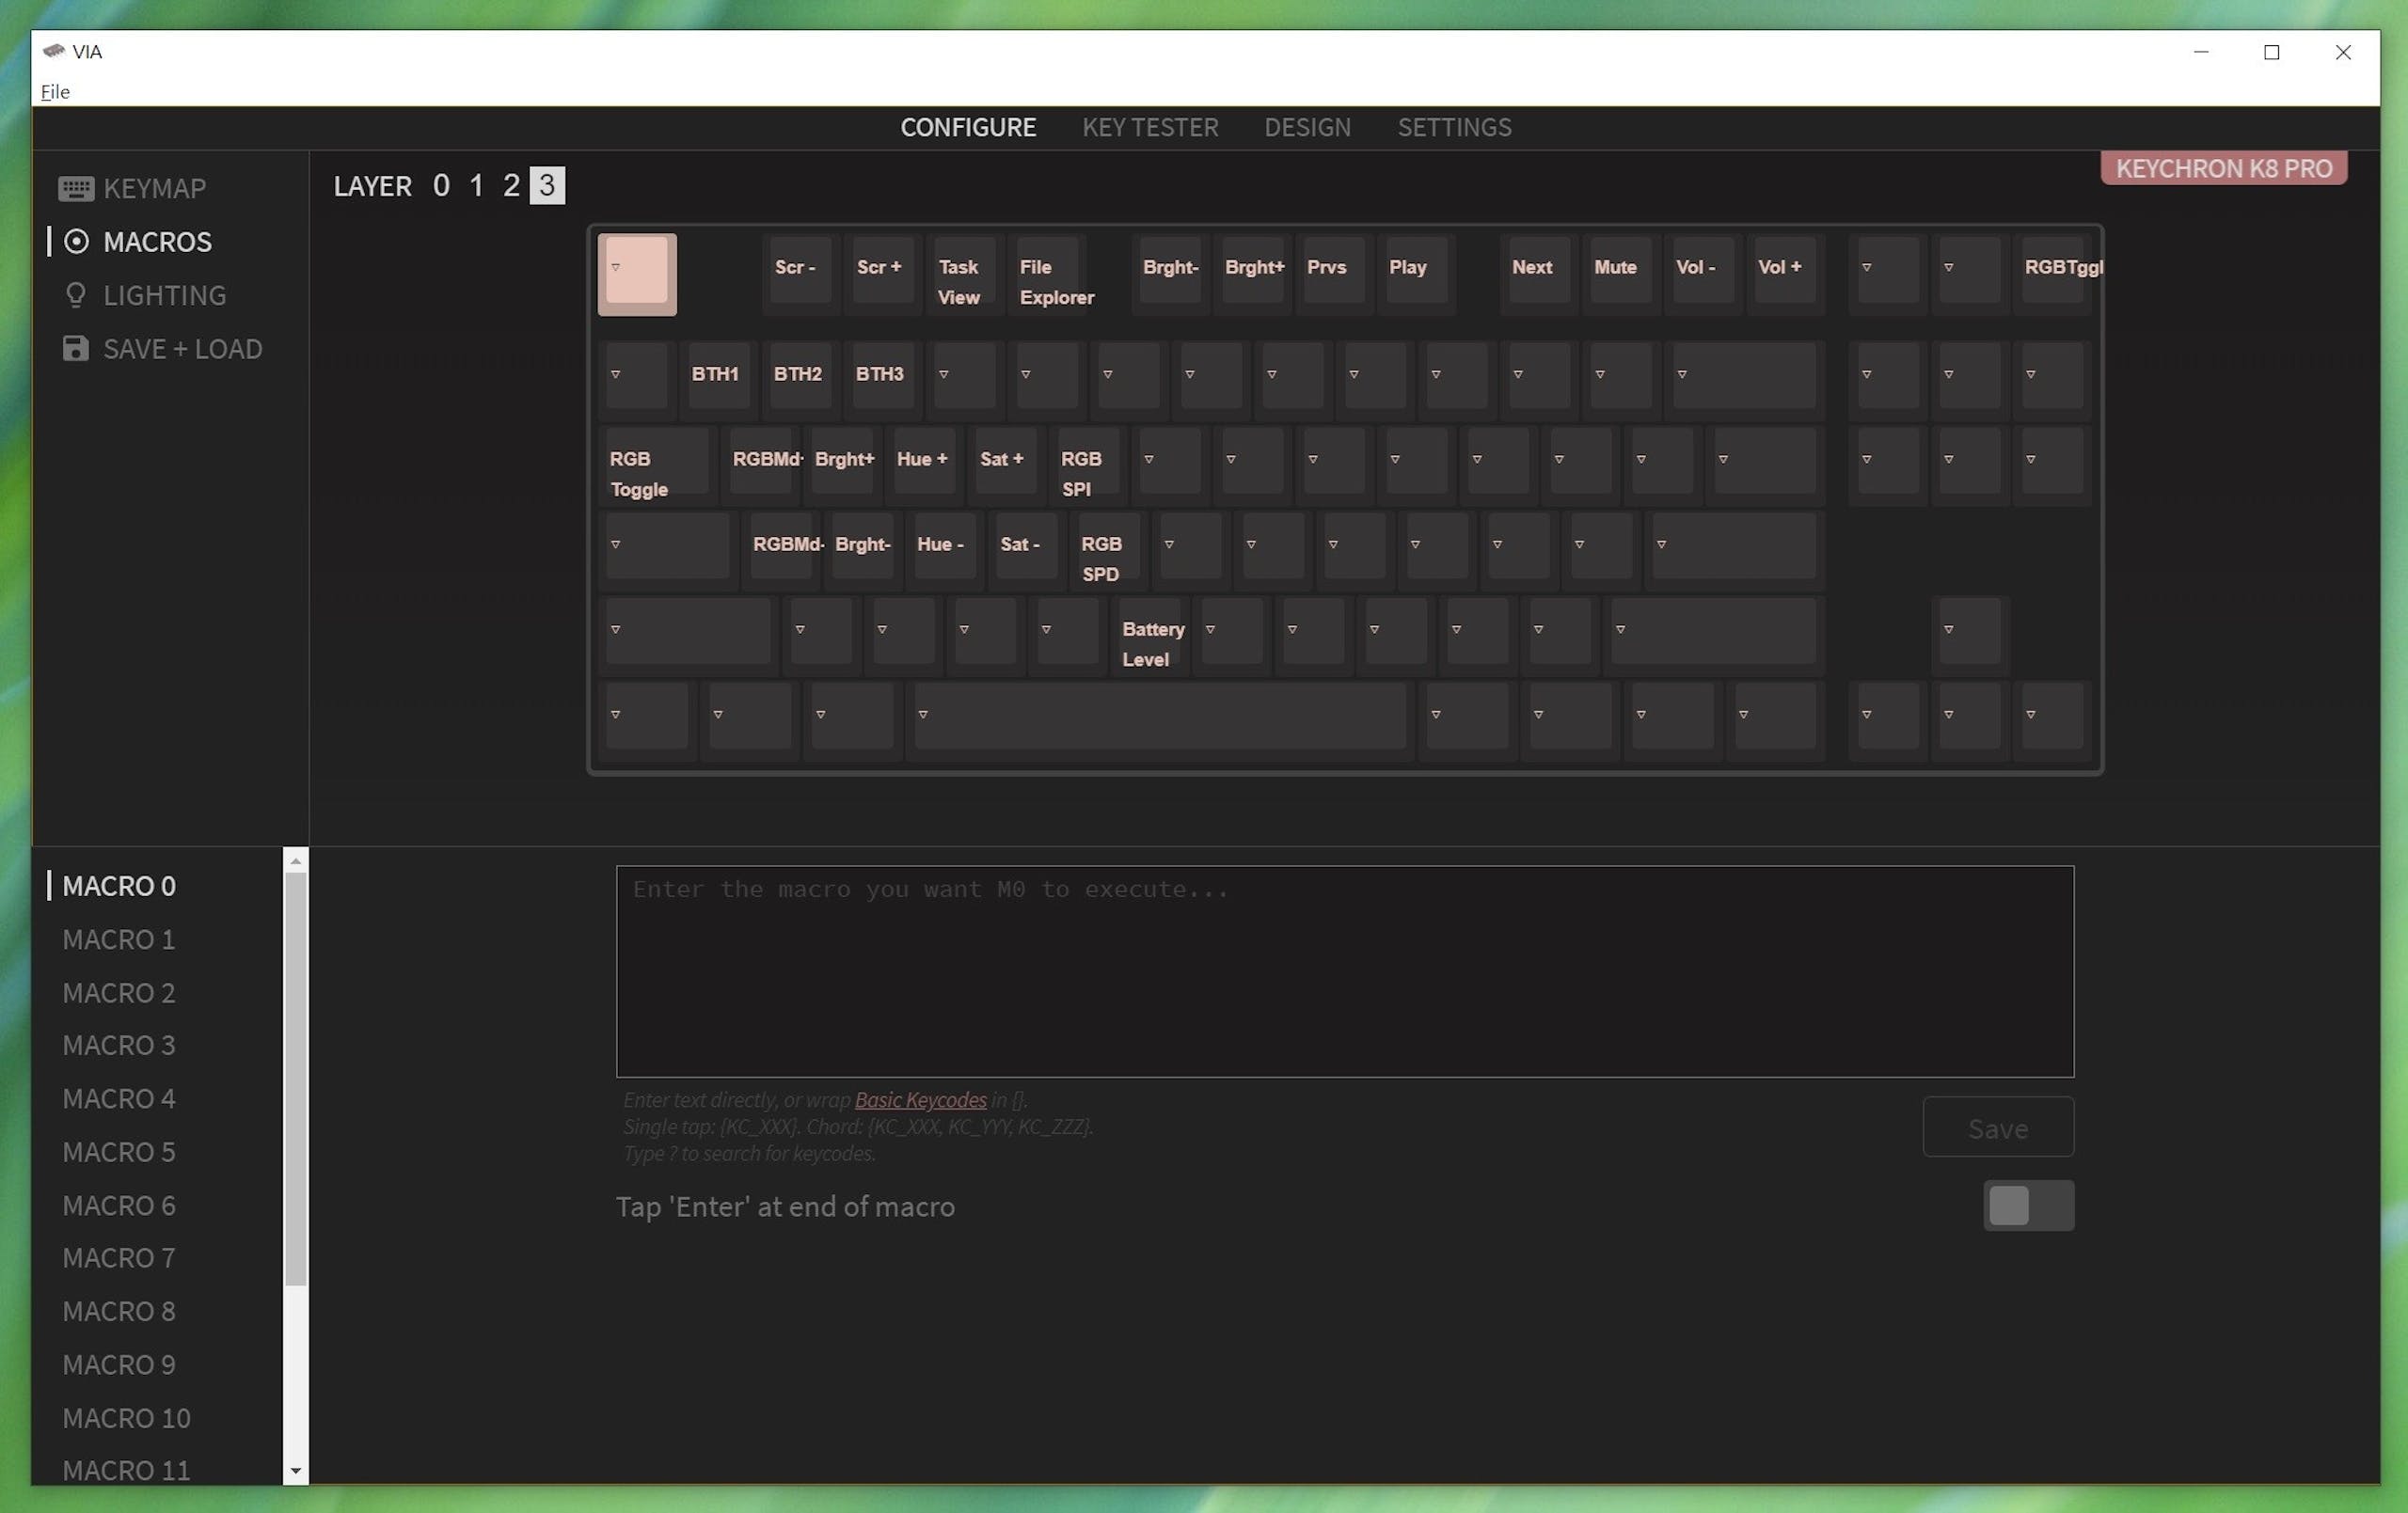The image size is (2408, 1513).
Task: Select MACRO 7 in the list
Action: tap(119, 1257)
